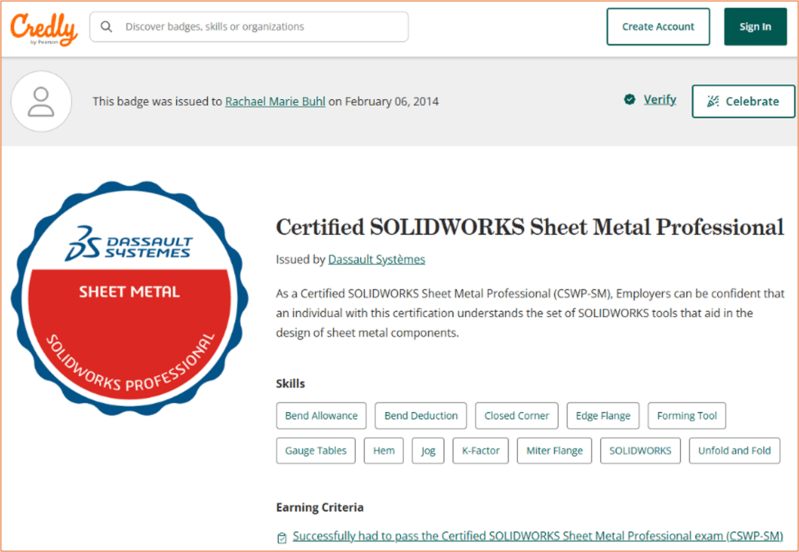The image size is (799, 552).
Task: Focus the Discover badges search field
Action: point(249,27)
